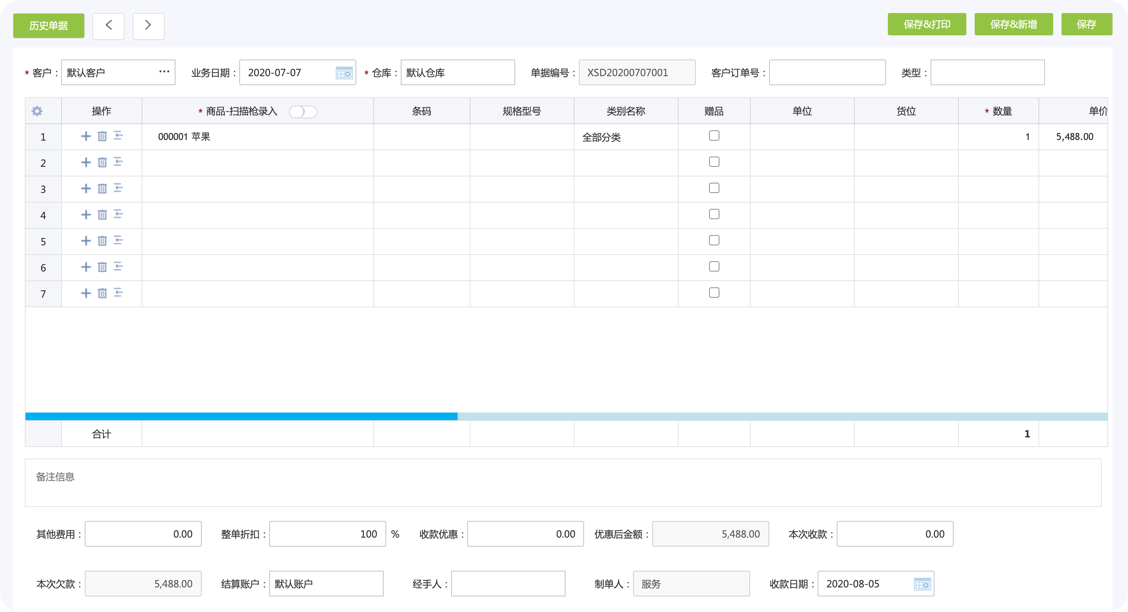Open 历史单据 history list
Image resolution: width=1128 pixels, height=612 pixels.
[x=48, y=26]
